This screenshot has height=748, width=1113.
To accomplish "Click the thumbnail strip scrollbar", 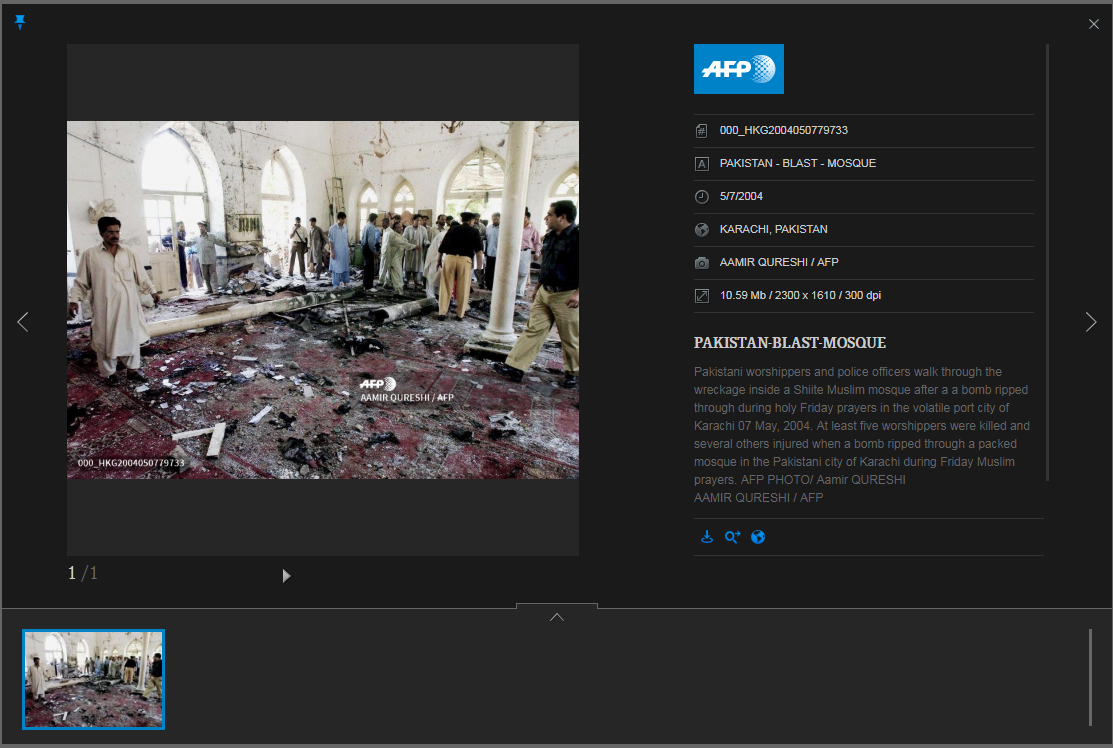I will tap(1090, 677).
